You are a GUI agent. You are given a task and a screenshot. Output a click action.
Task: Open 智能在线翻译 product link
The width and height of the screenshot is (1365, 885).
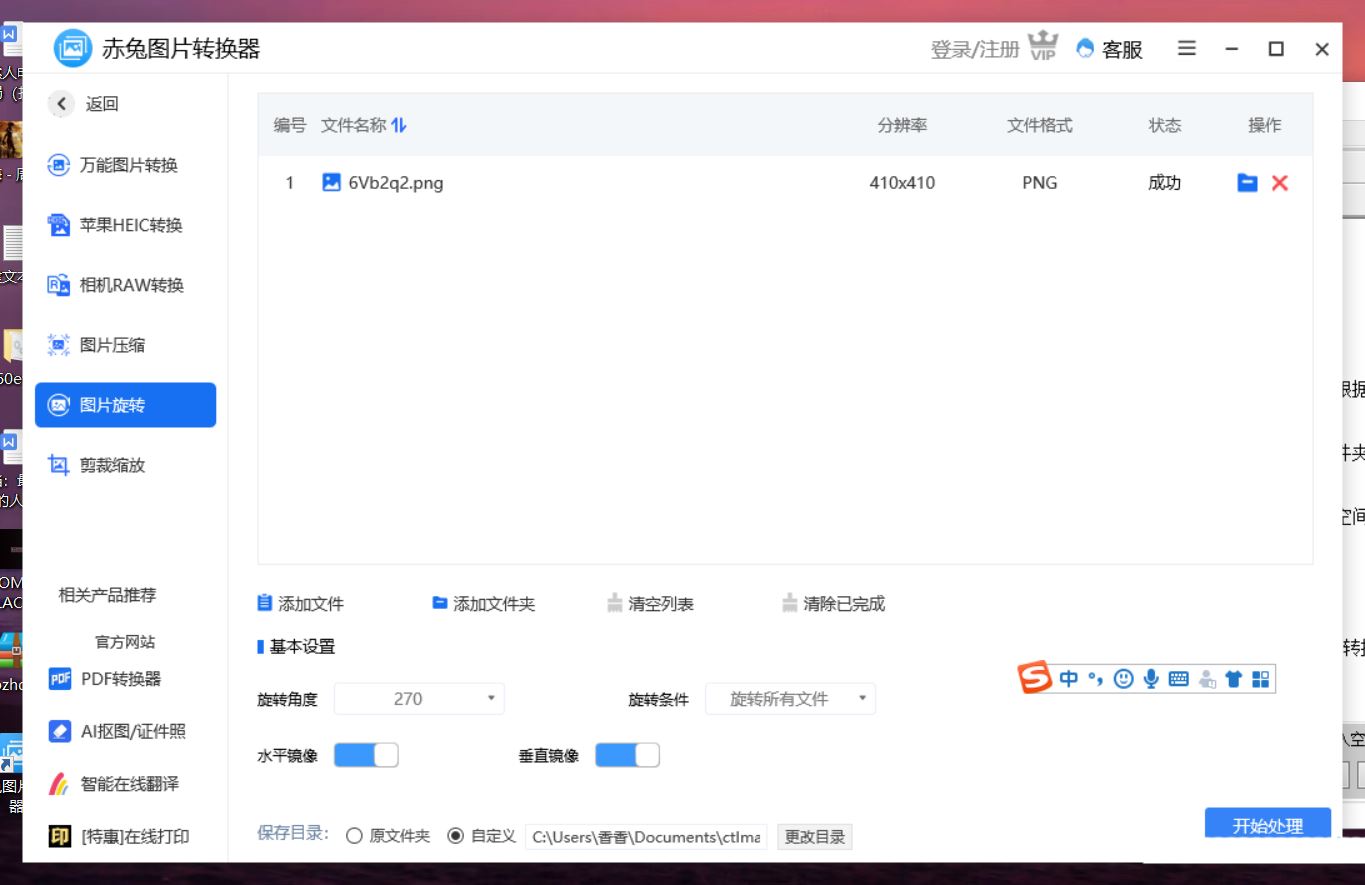click(x=114, y=784)
